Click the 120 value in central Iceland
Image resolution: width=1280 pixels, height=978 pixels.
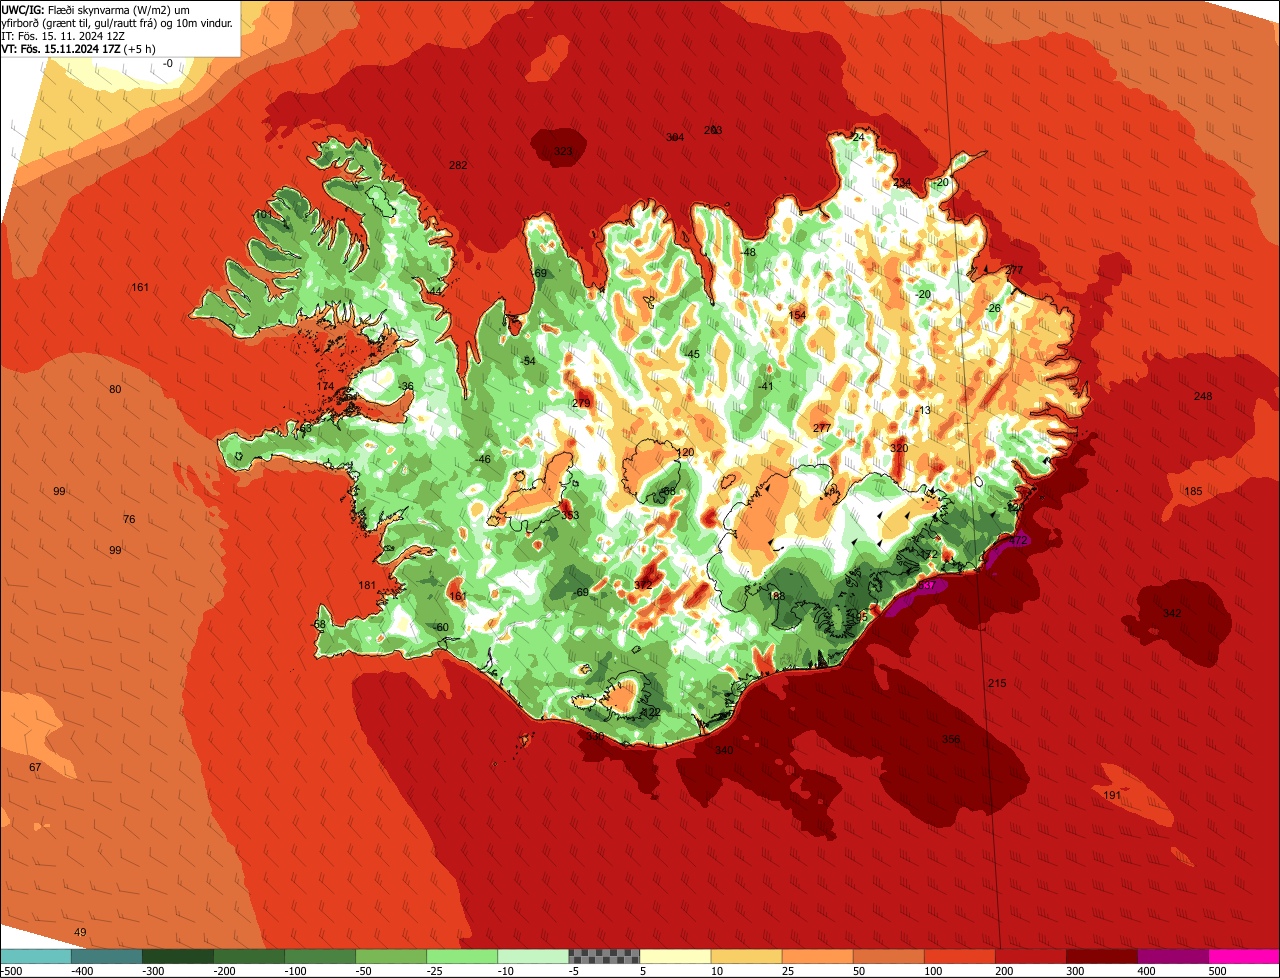[x=685, y=452]
